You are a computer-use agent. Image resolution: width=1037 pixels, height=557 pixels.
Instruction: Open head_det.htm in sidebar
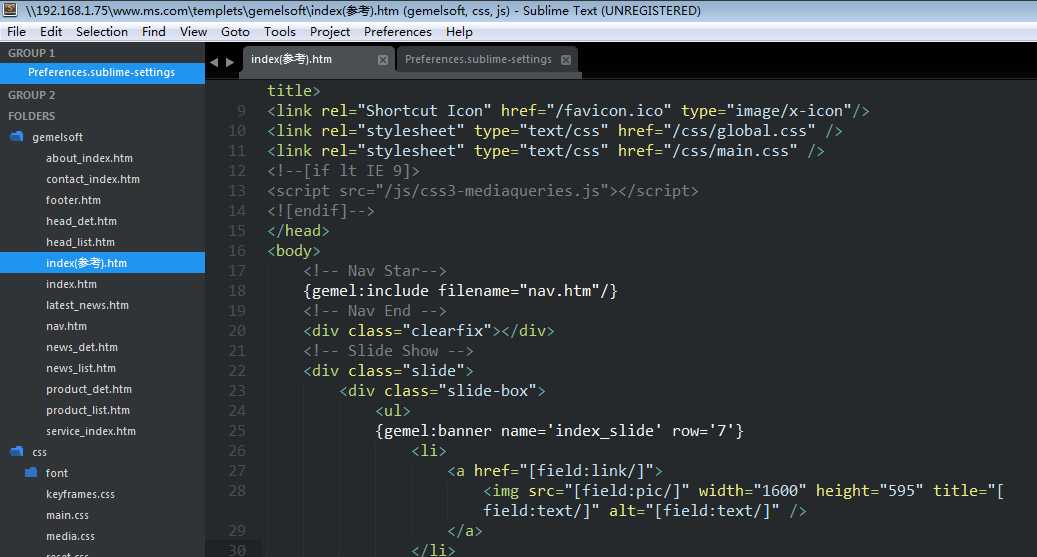pos(81,221)
